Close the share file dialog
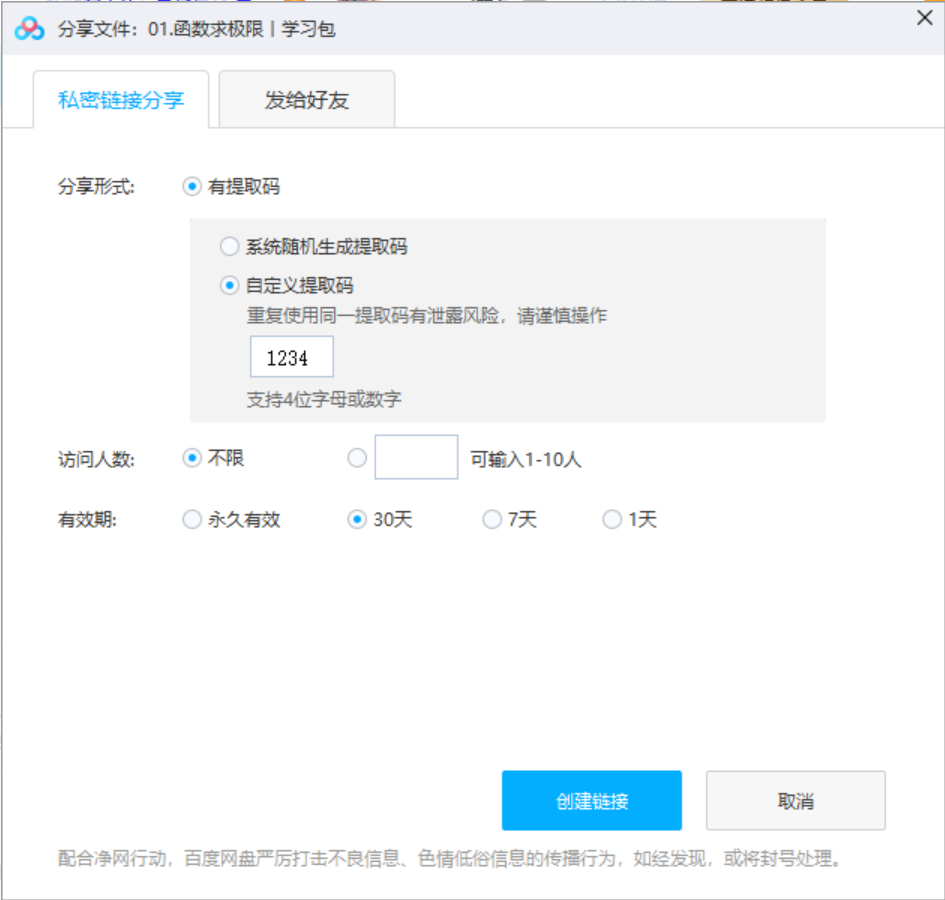This screenshot has width=945, height=900. tap(925, 17)
